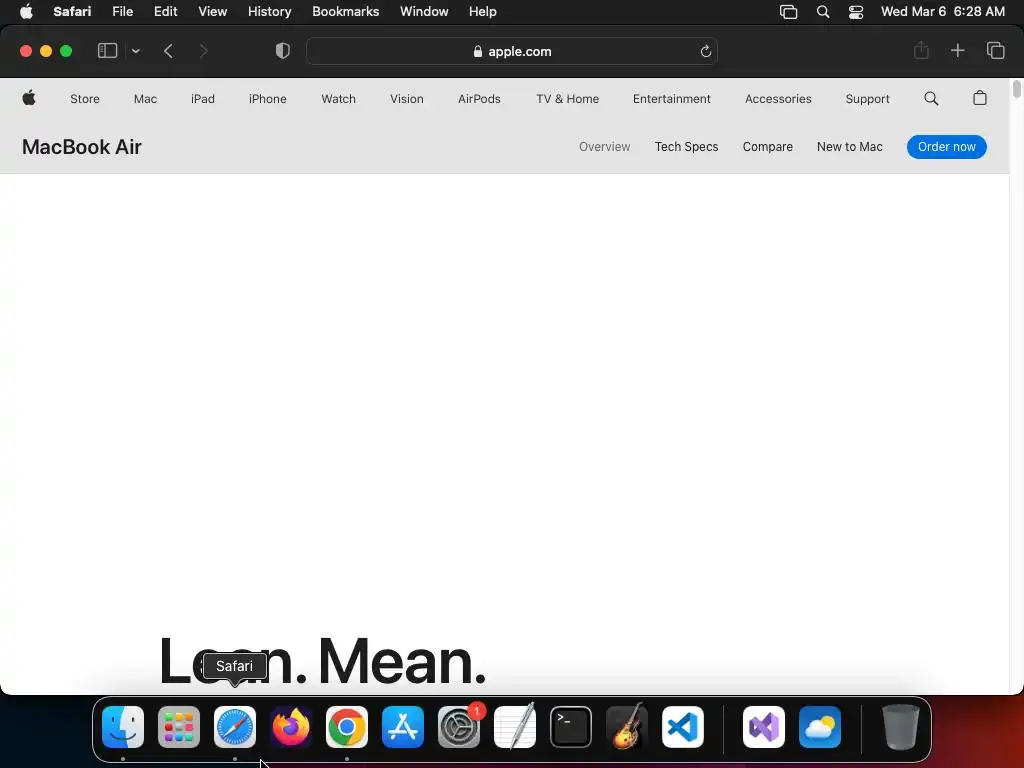Open the Edit menu
1024x768 pixels.
[165, 12]
